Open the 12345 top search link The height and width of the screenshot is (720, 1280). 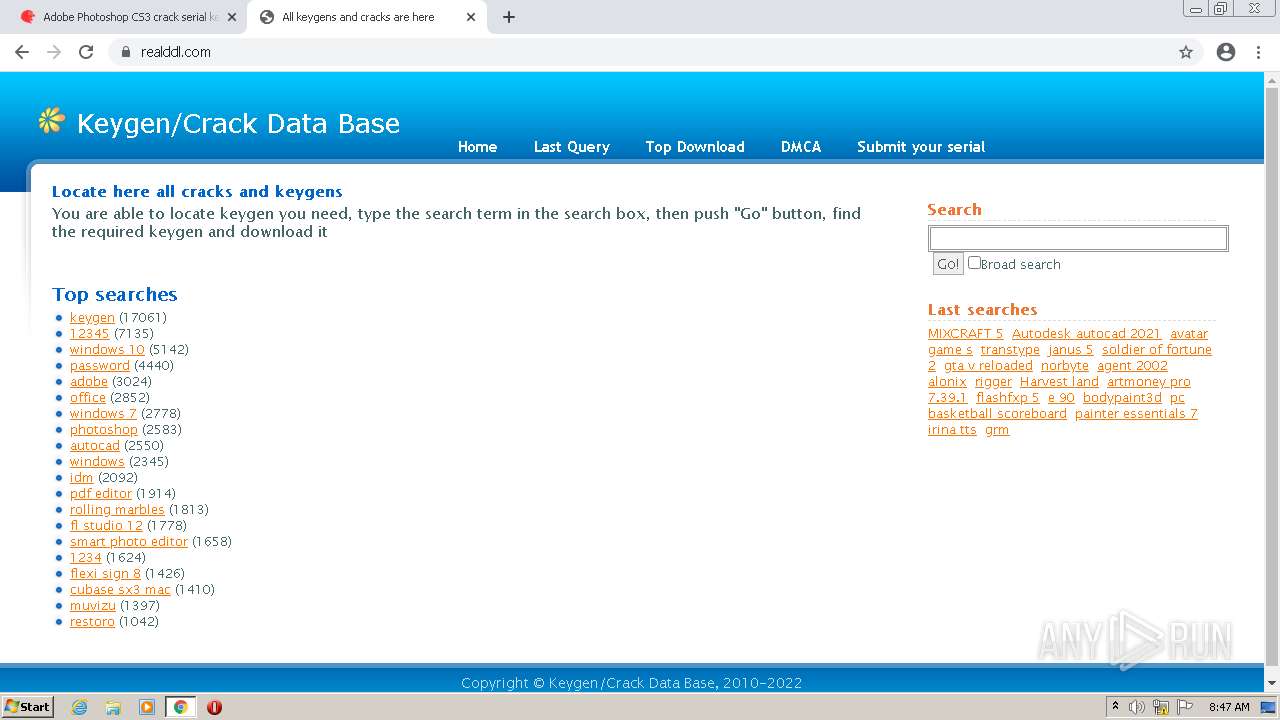(90, 334)
